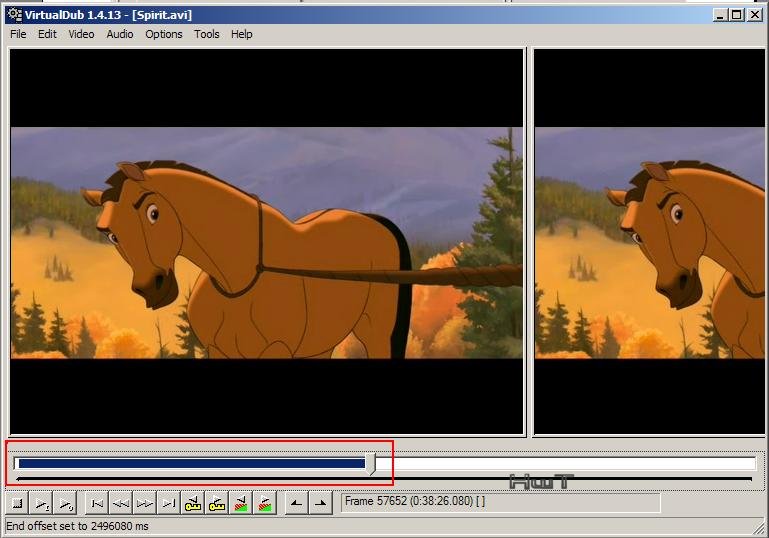
Task: Click the timeline slider thumb
Action: pyautogui.click(x=371, y=463)
